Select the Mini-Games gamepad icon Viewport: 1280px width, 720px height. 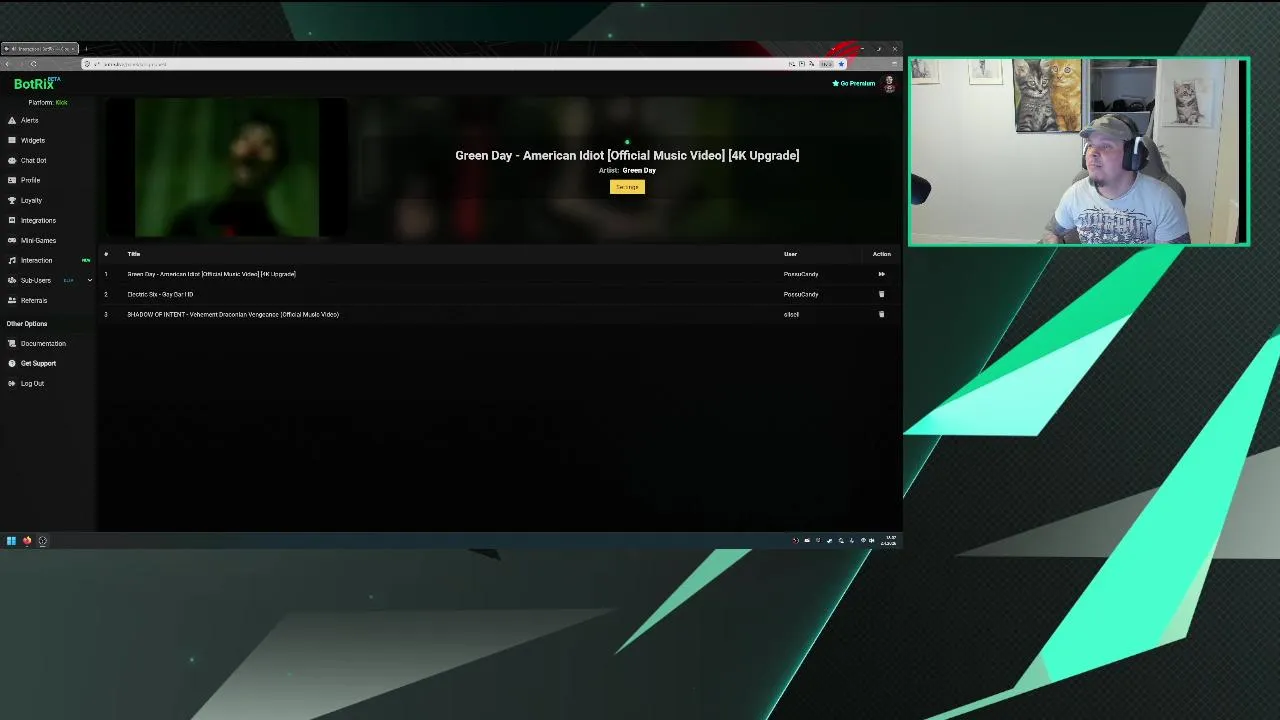coord(12,240)
